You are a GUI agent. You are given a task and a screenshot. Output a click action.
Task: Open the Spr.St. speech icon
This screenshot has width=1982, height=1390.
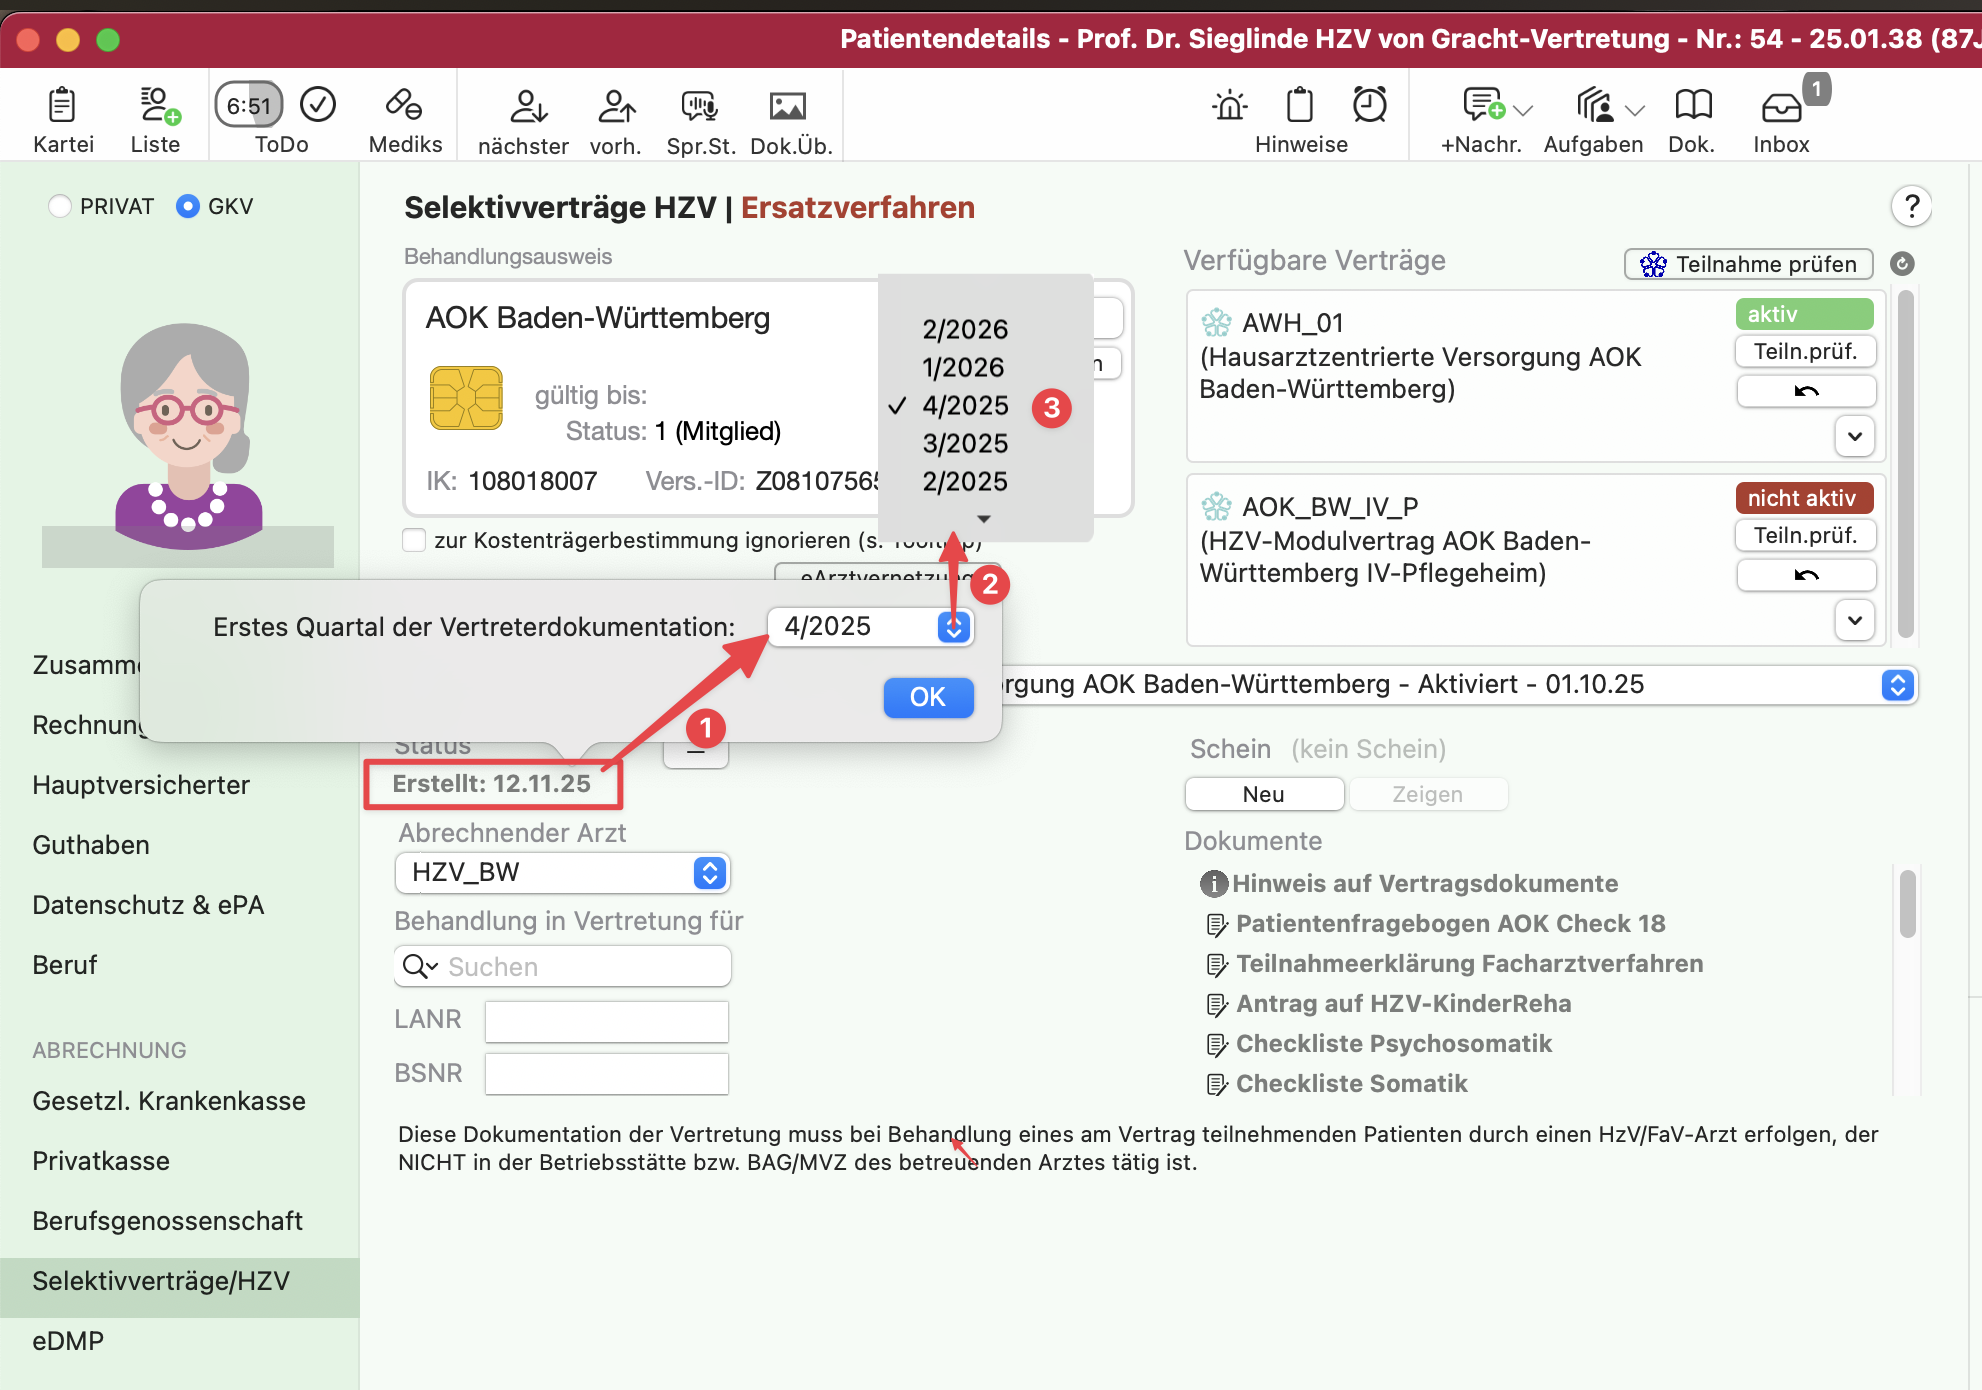[699, 106]
